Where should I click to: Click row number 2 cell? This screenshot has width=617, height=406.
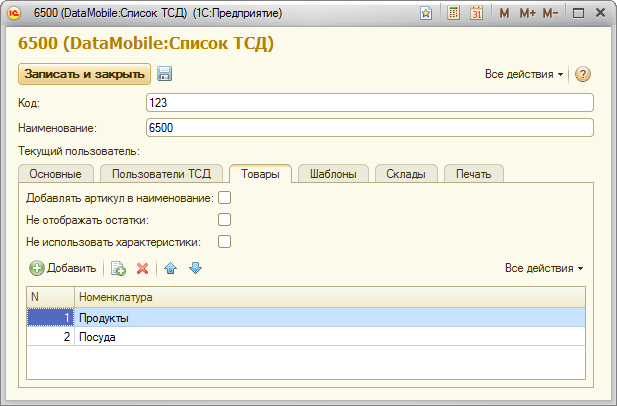click(50, 337)
